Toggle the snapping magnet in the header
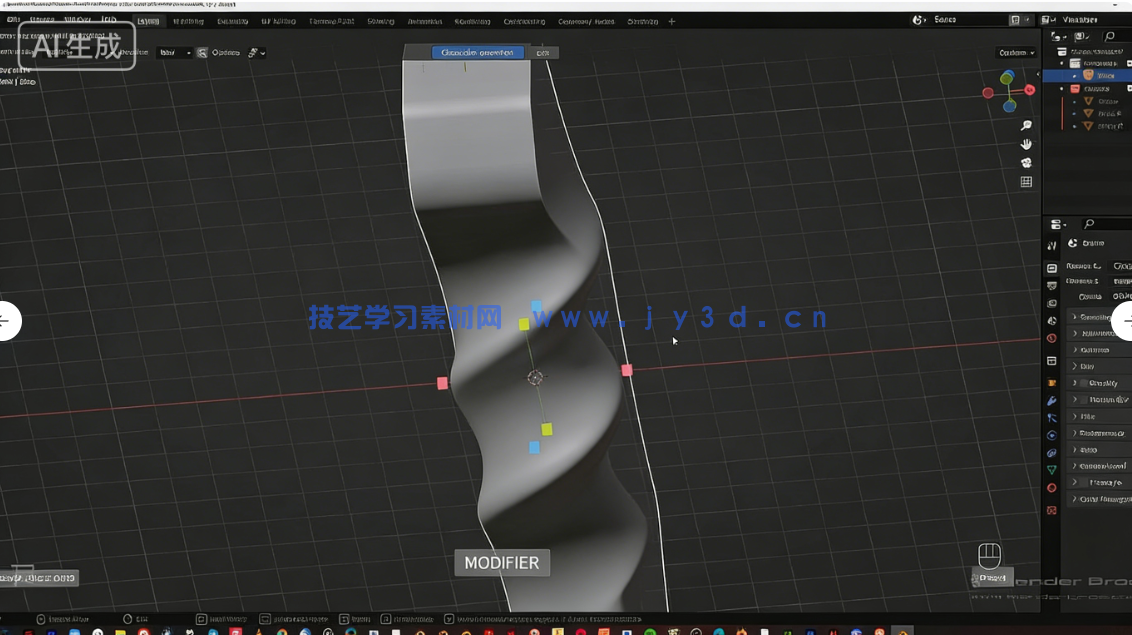1132x635 pixels. point(201,53)
